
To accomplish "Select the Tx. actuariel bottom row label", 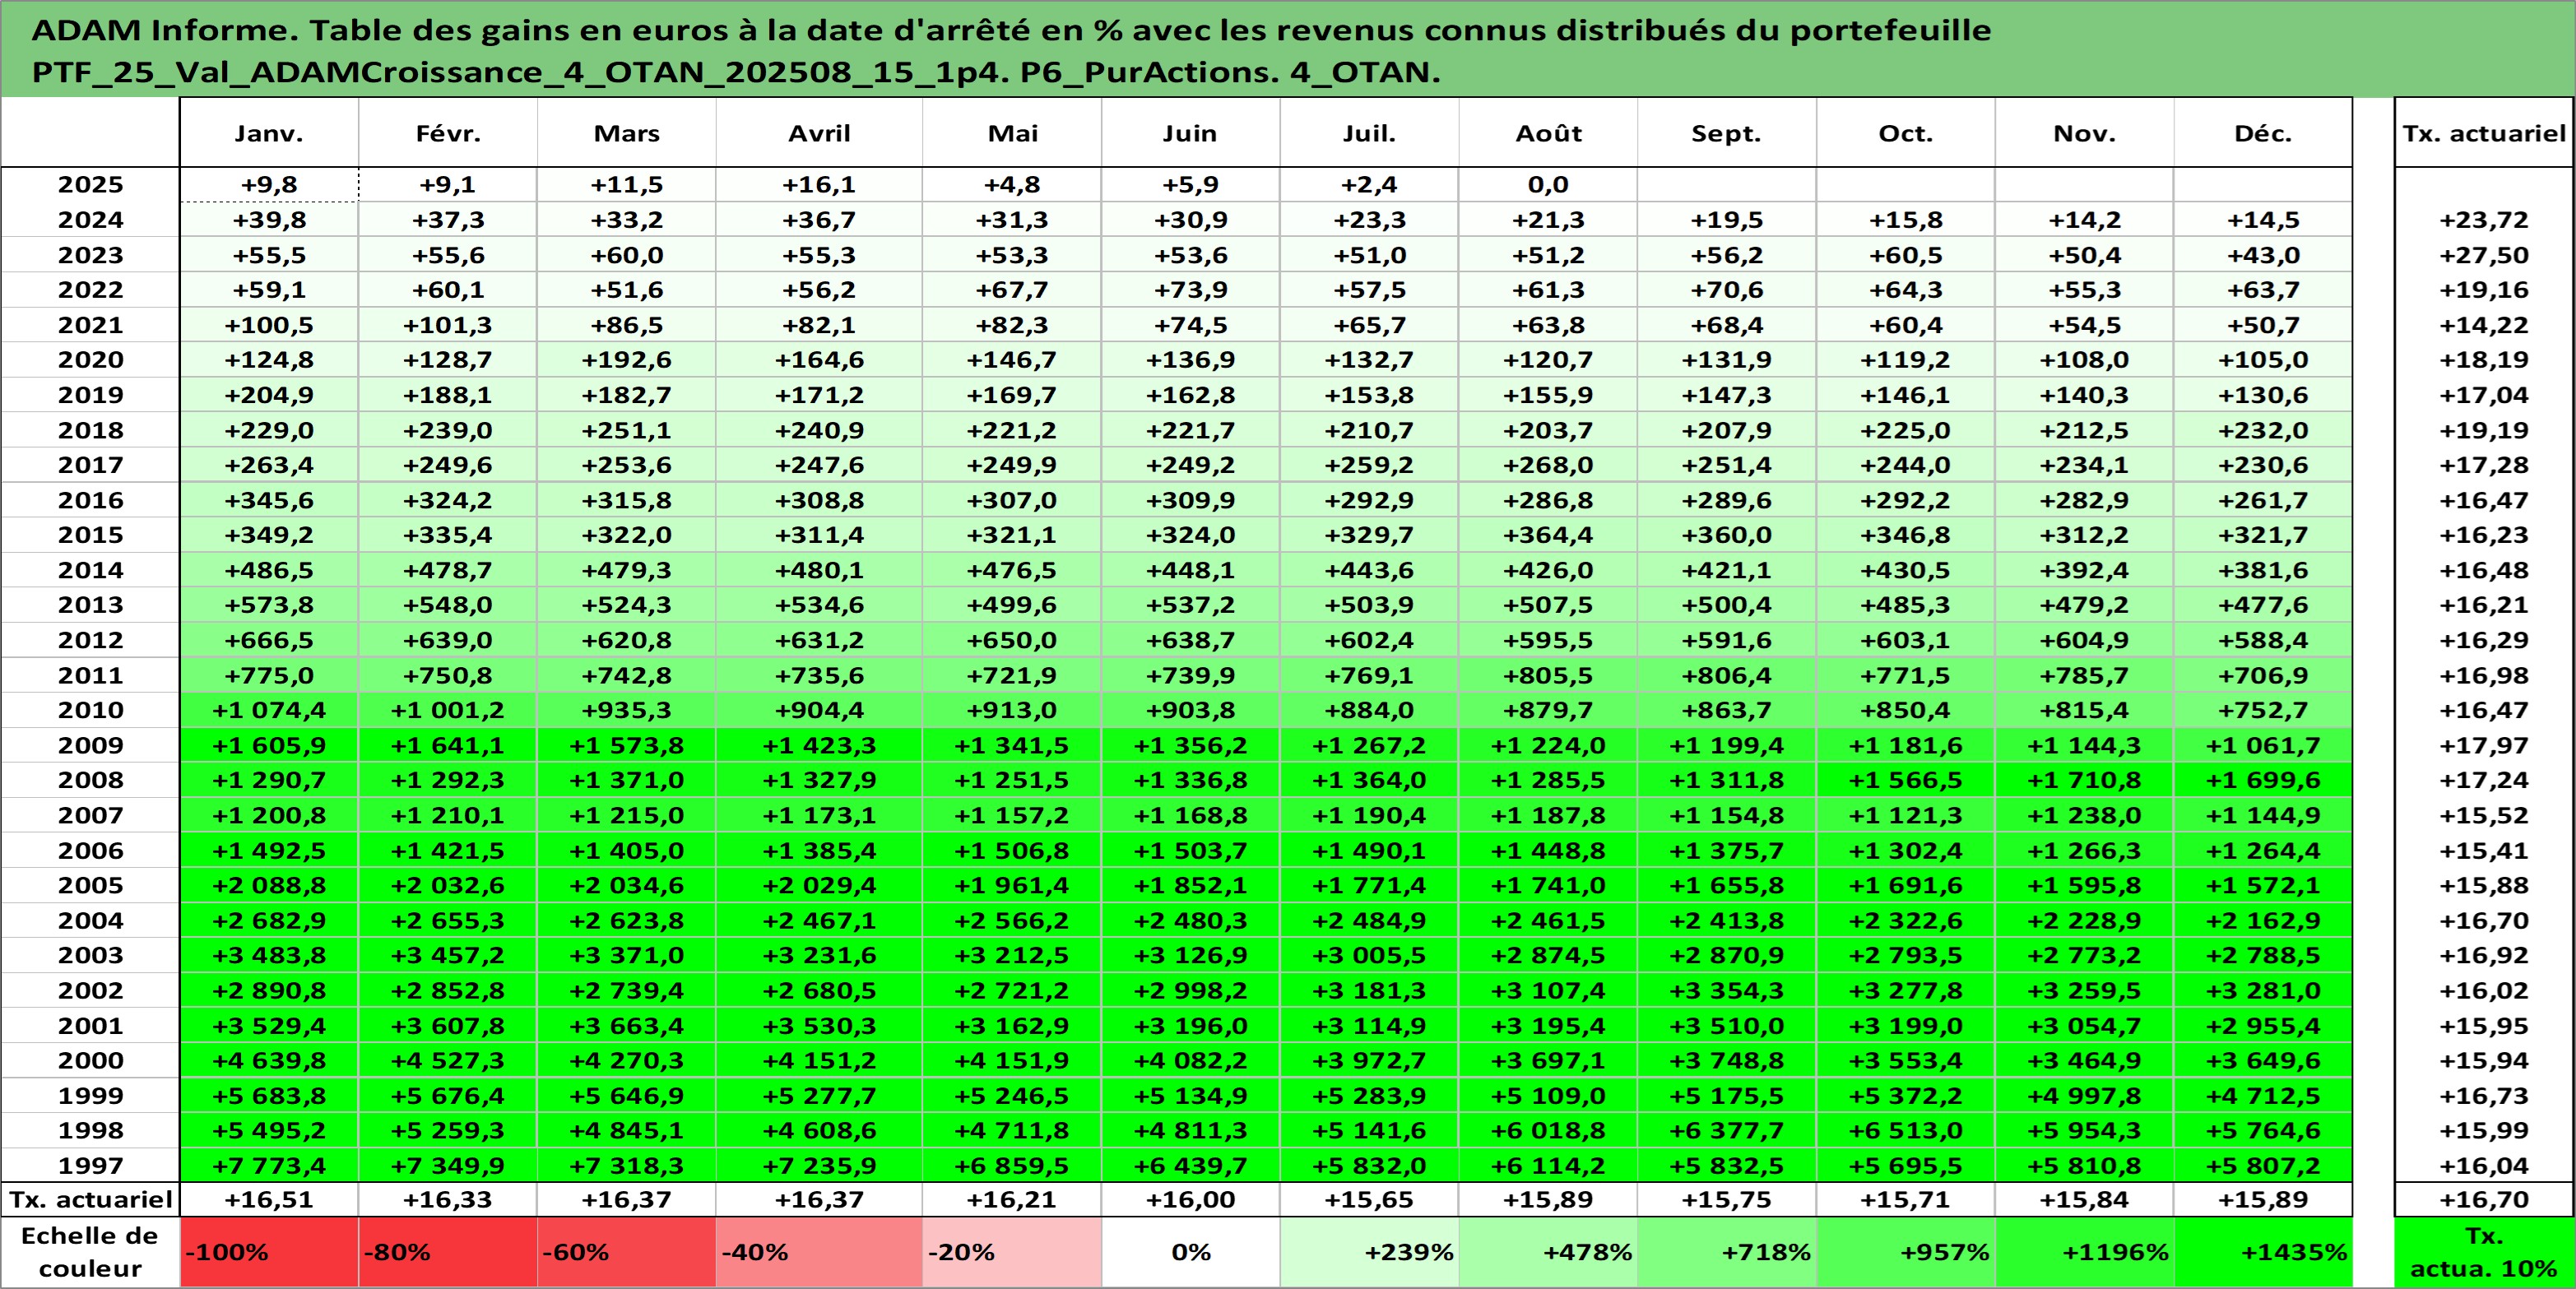I will (90, 1199).
